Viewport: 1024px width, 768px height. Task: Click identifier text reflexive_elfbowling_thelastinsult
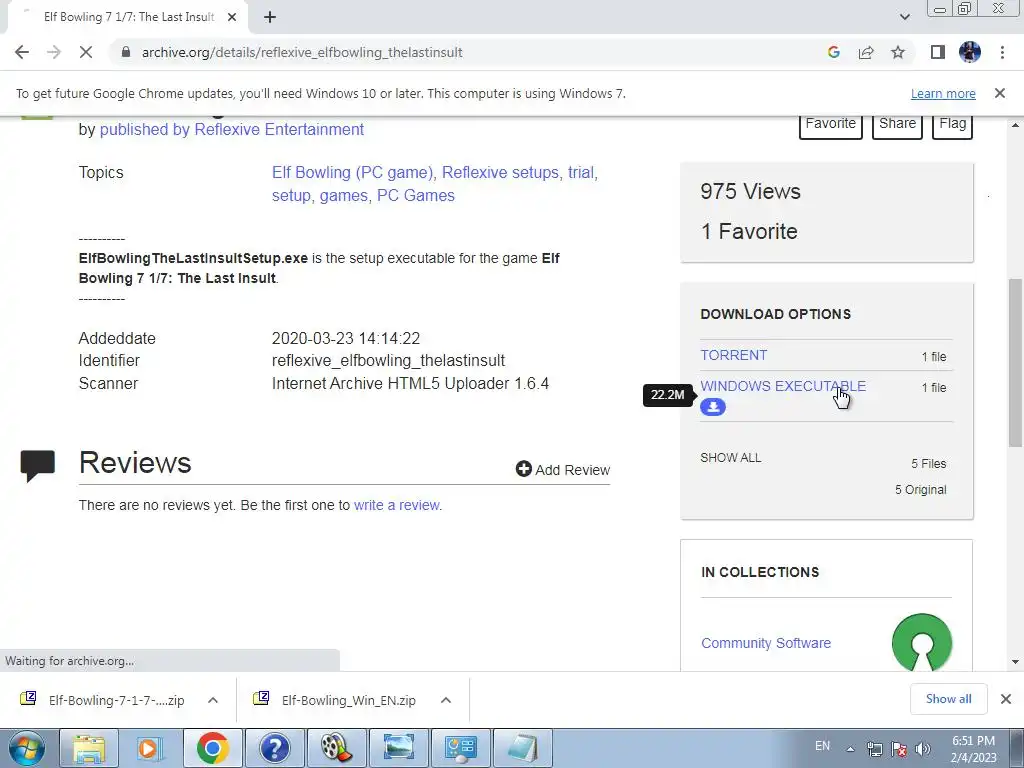click(x=388, y=360)
